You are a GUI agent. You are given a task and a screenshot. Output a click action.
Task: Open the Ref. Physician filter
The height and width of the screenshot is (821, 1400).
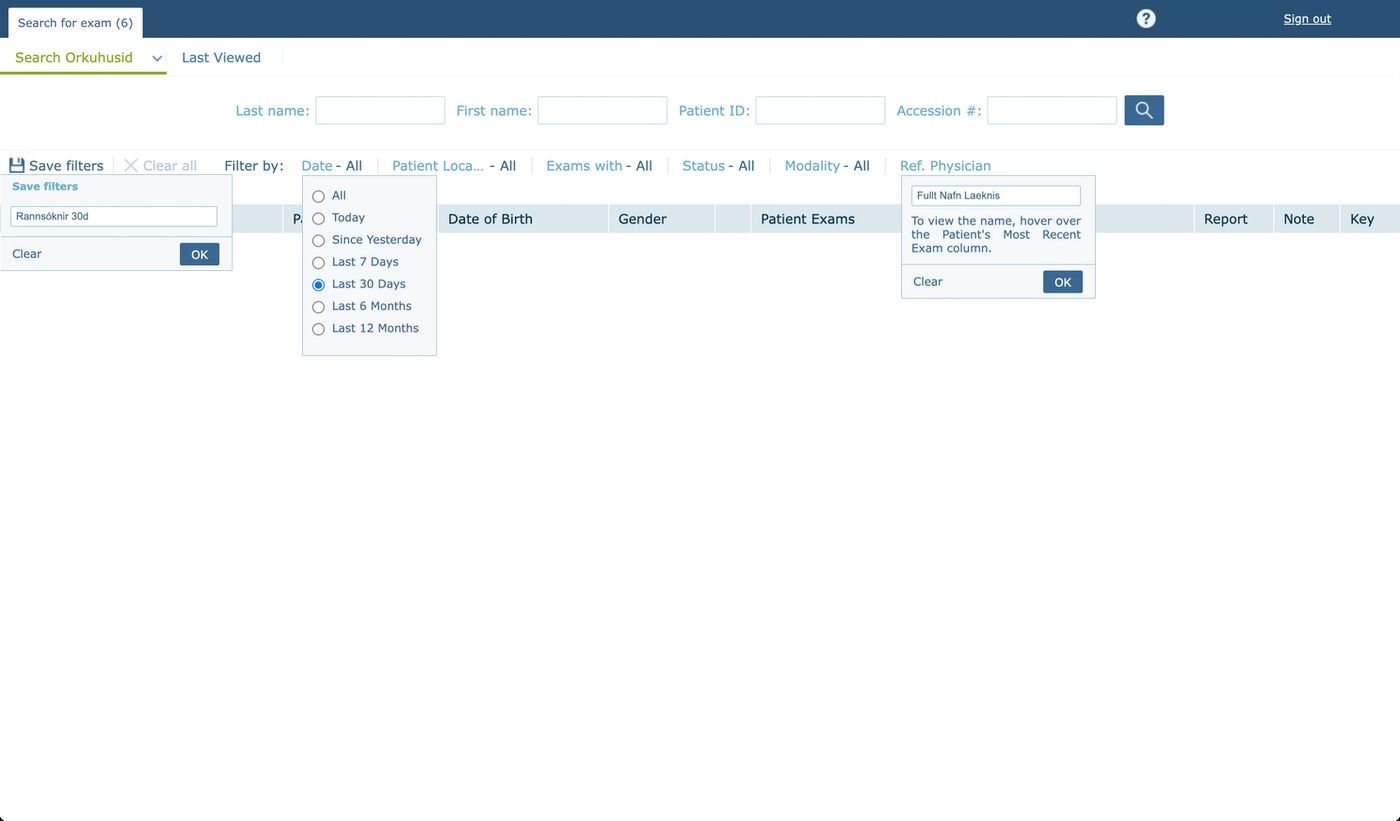click(945, 165)
